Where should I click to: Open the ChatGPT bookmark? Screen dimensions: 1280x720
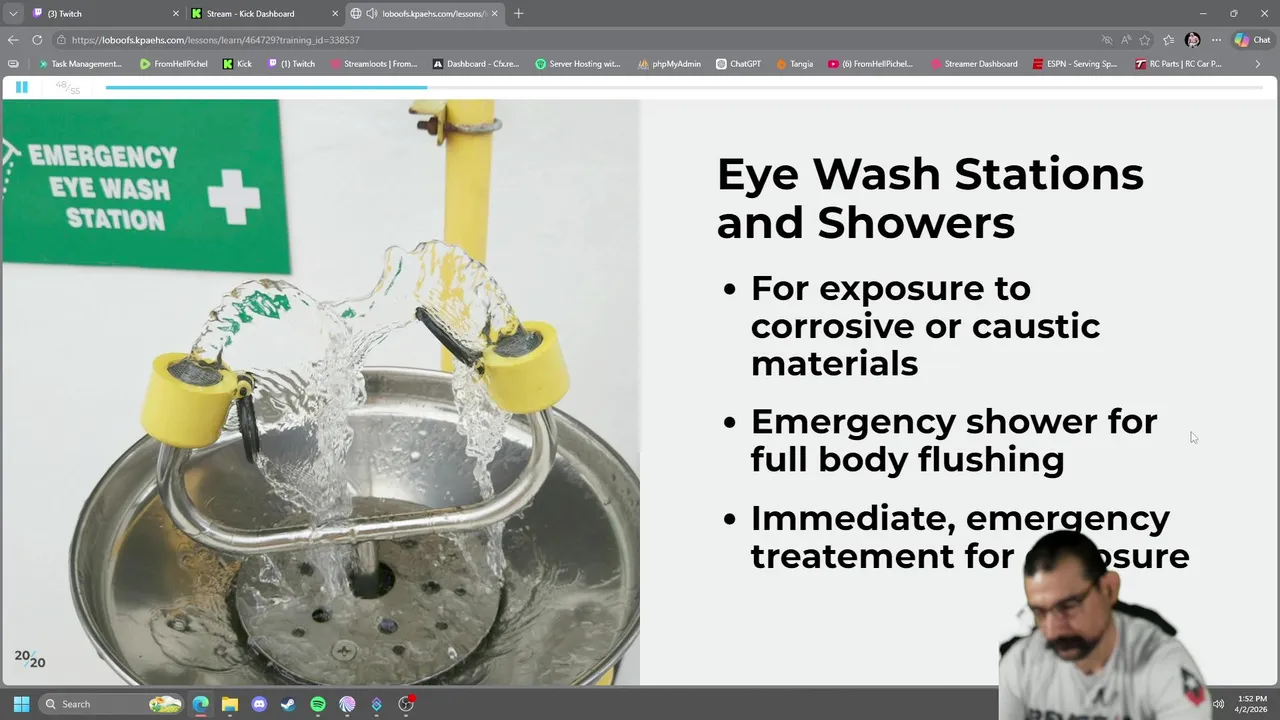(x=739, y=64)
